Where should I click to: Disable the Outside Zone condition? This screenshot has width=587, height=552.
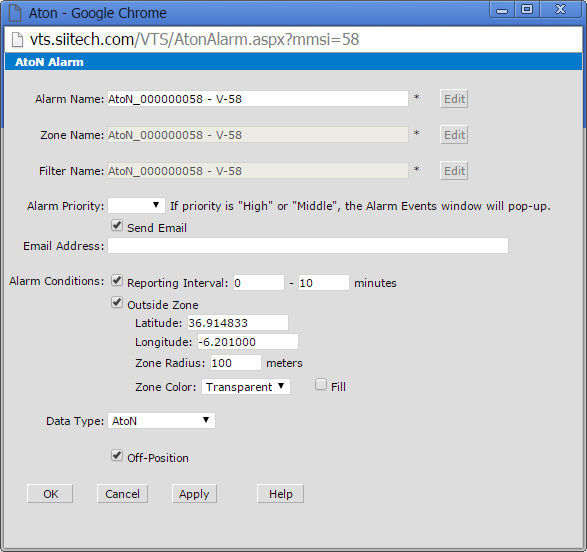tap(117, 302)
